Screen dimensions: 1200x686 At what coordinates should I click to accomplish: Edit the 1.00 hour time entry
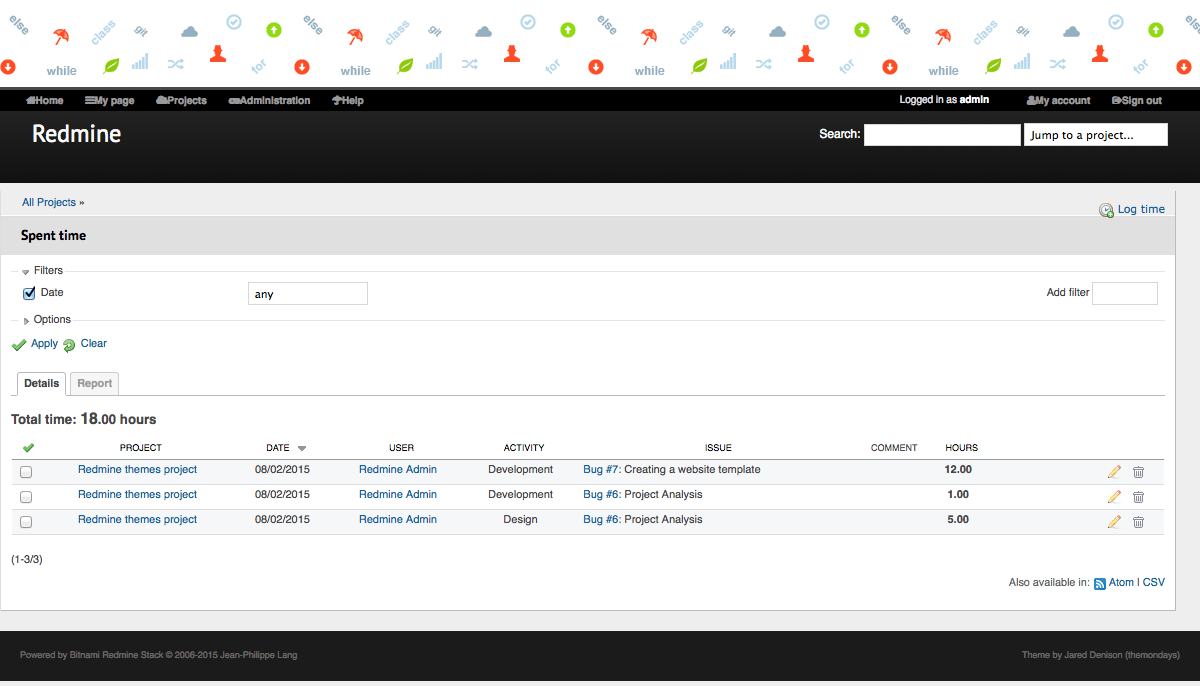click(x=1114, y=497)
